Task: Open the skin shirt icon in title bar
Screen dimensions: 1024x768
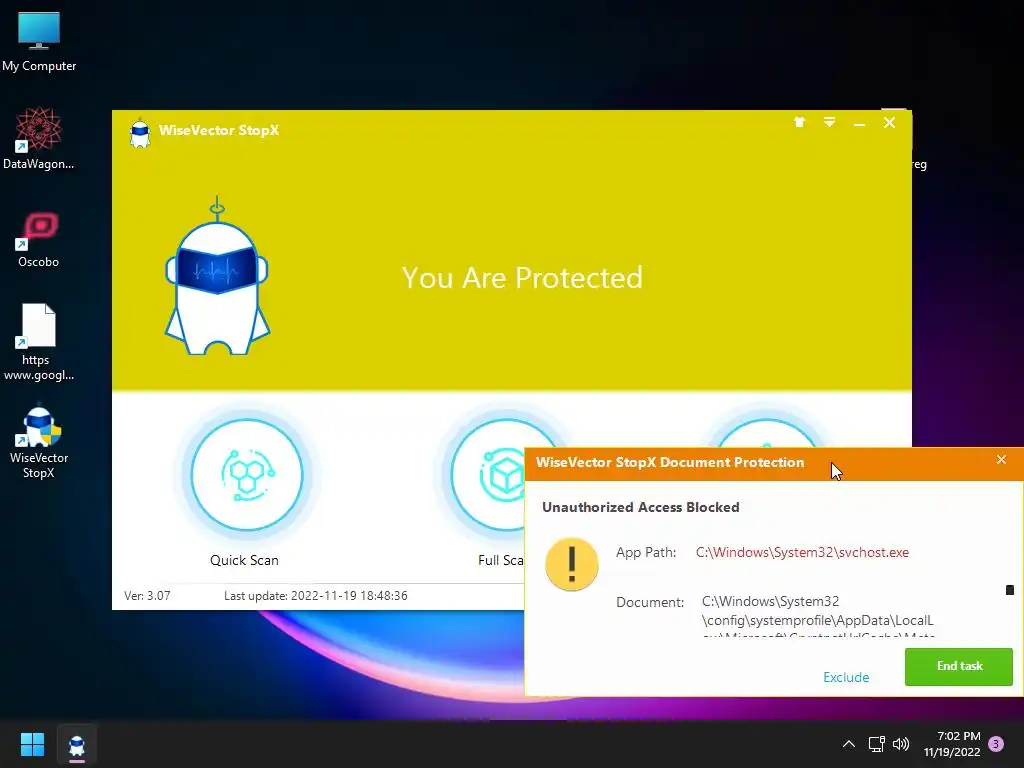Action: (x=799, y=122)
